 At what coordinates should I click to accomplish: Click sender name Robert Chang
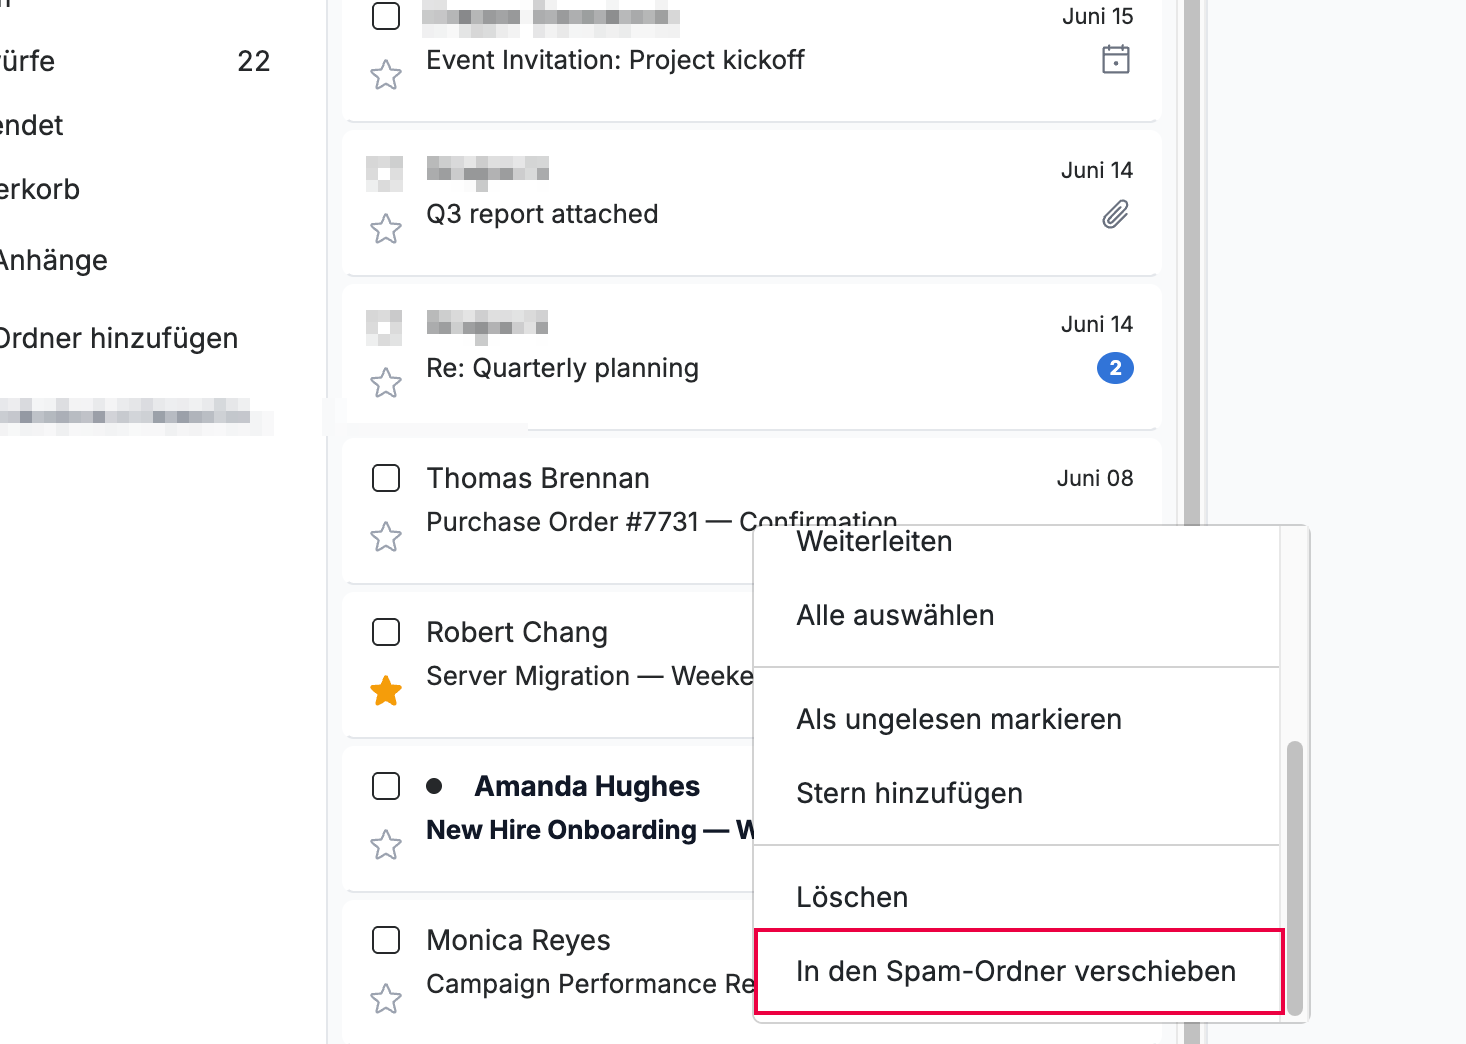[517, 632]
